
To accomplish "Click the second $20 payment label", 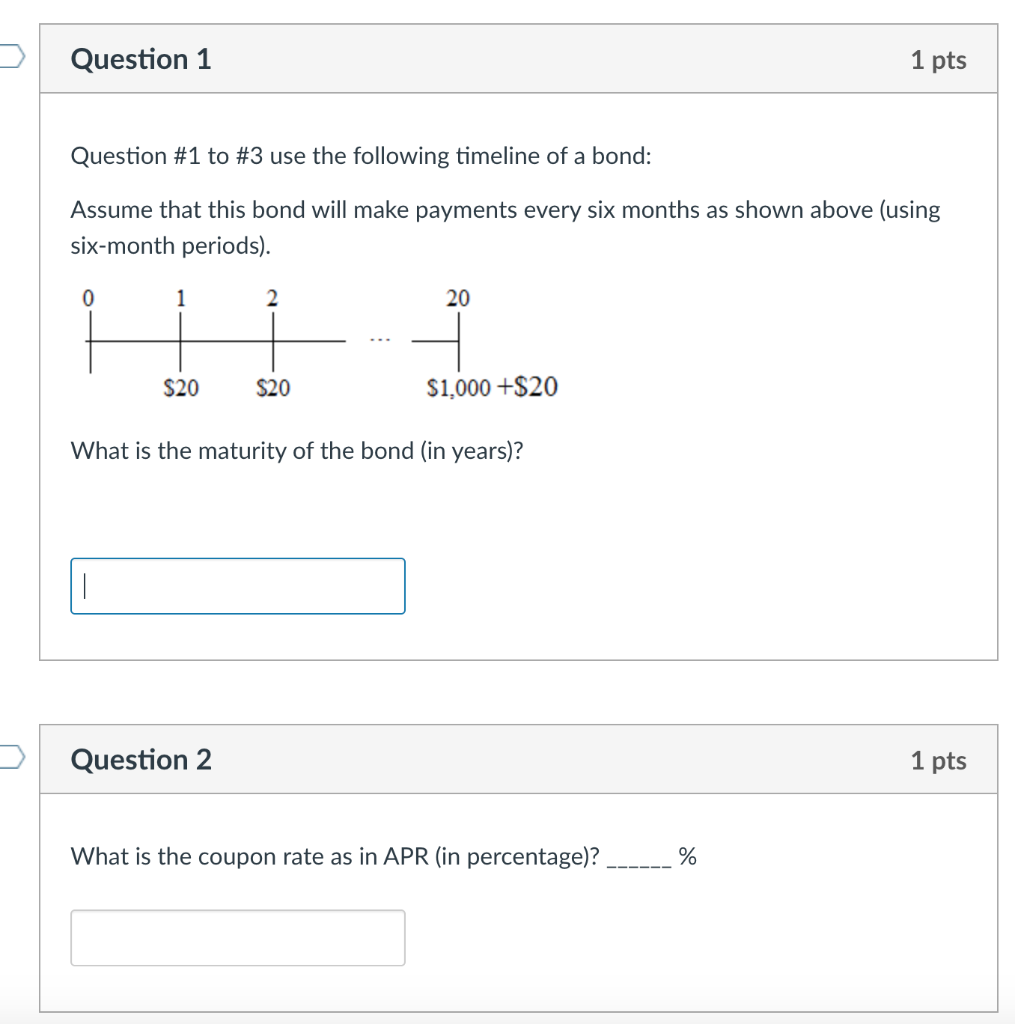I will pyautogui.click(x=272, y=388).
